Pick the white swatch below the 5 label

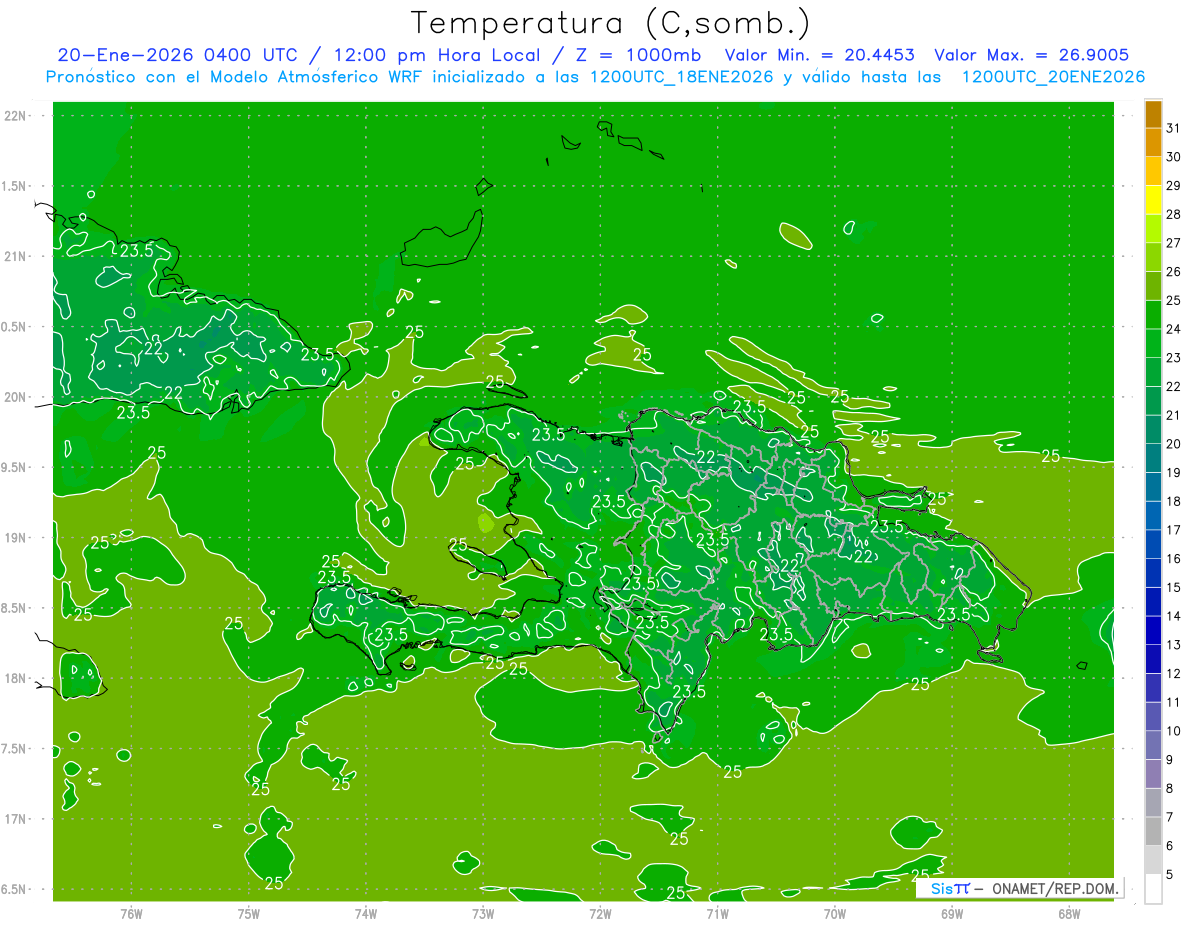coord(1153,889)
